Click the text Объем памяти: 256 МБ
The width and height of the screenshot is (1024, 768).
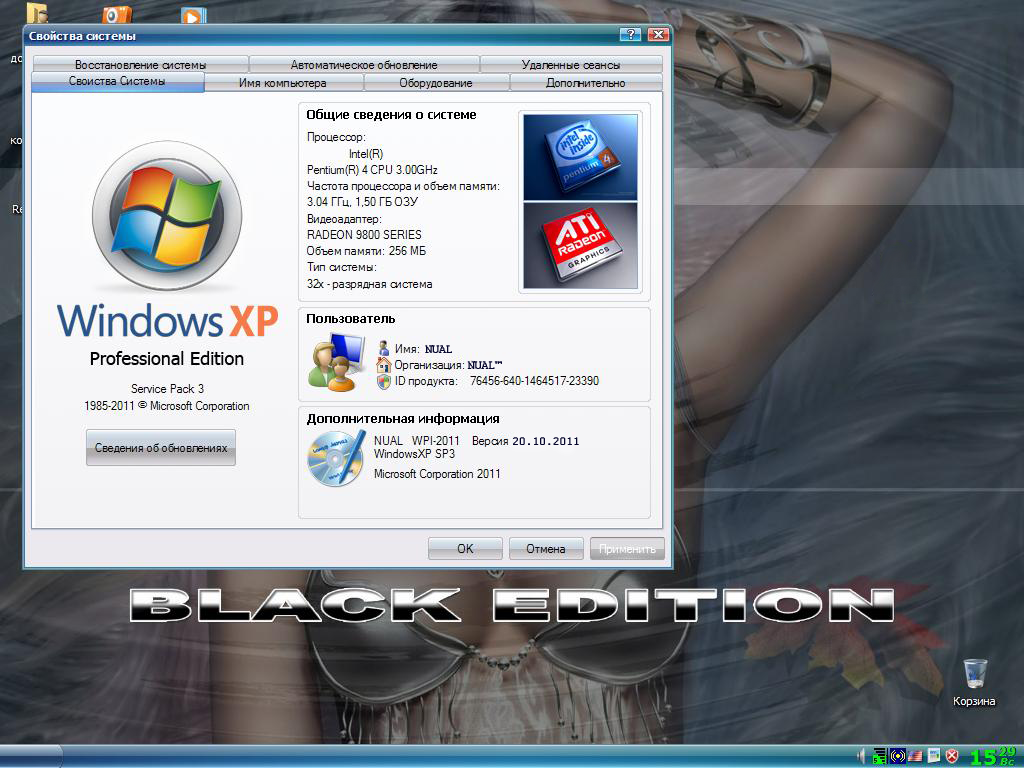[366, 251]
